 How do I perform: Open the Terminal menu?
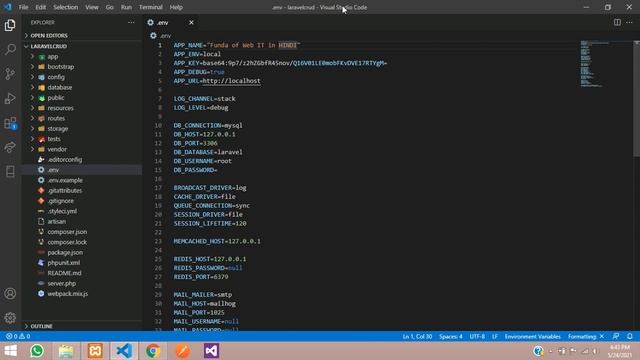[x=151, y=7]
